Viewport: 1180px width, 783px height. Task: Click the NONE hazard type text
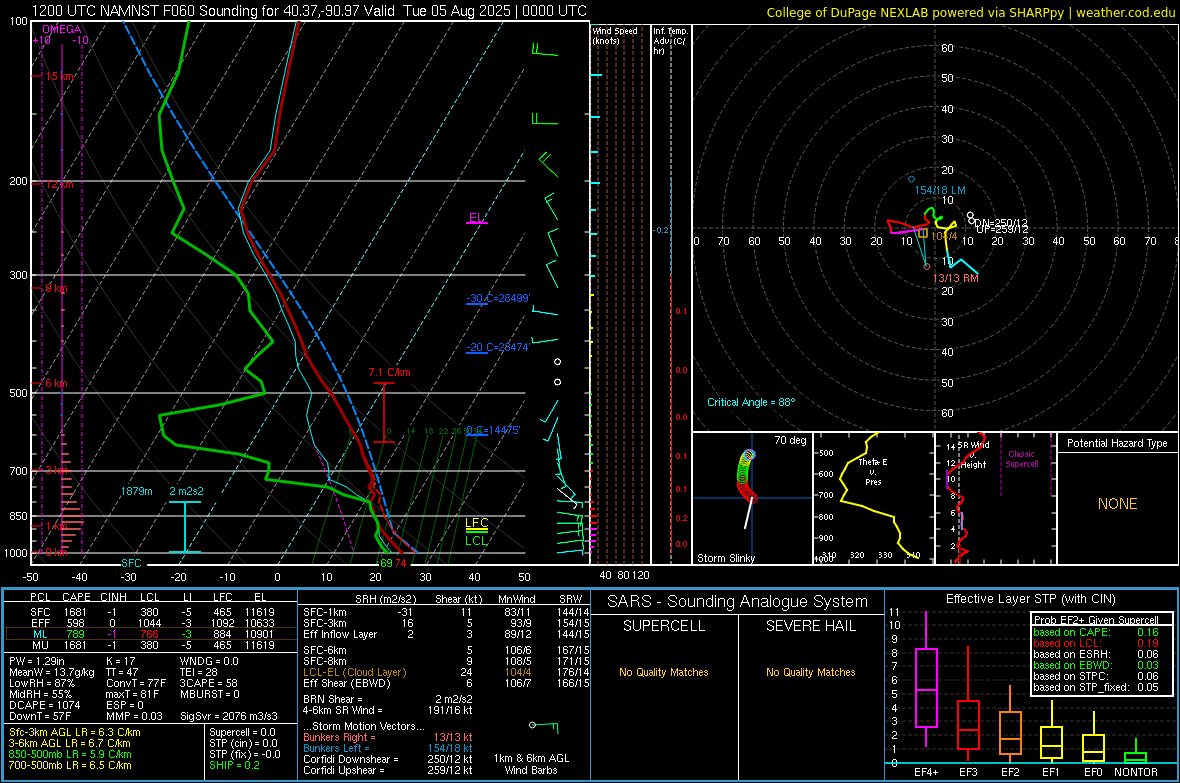point(1118,504)
